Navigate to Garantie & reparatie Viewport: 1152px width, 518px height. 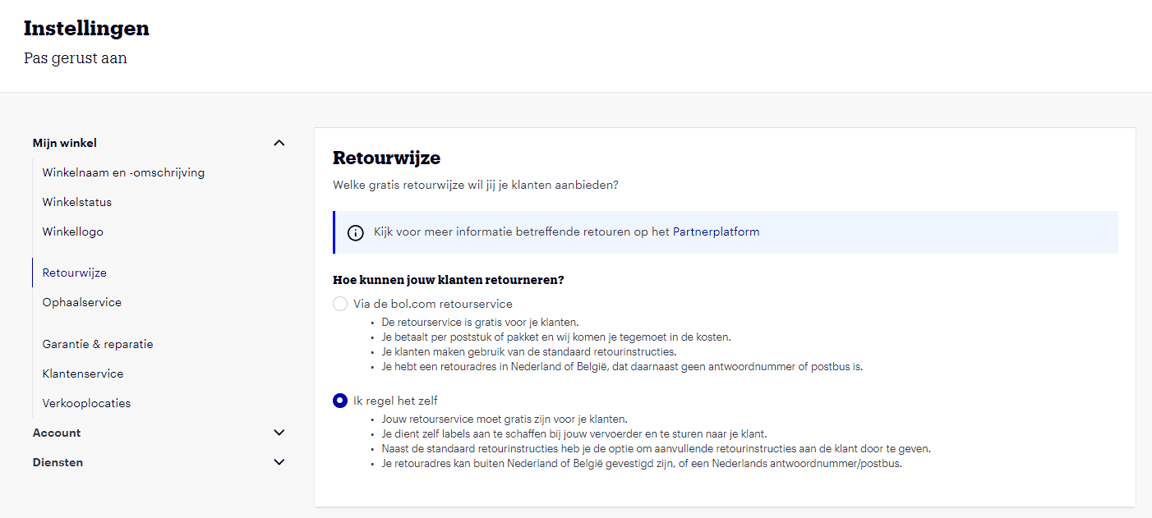pyautogui.click(x=97, y=344)
